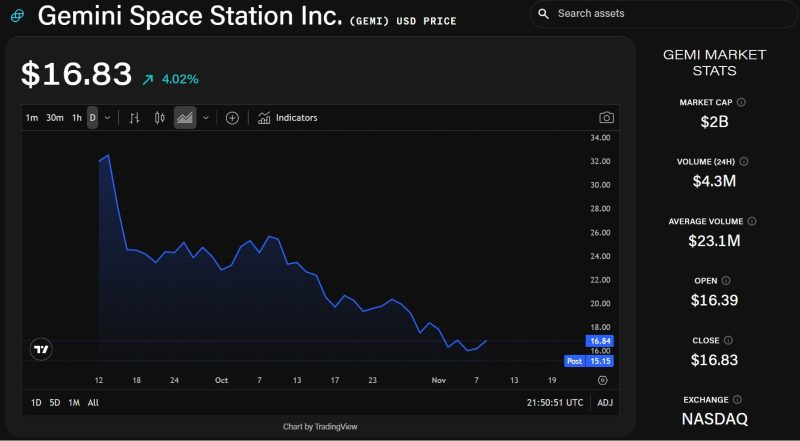Viewport: 800px width, 441px height.
Task: Expand the time interval dropdown arrow
Action: (x=107, y=118)
